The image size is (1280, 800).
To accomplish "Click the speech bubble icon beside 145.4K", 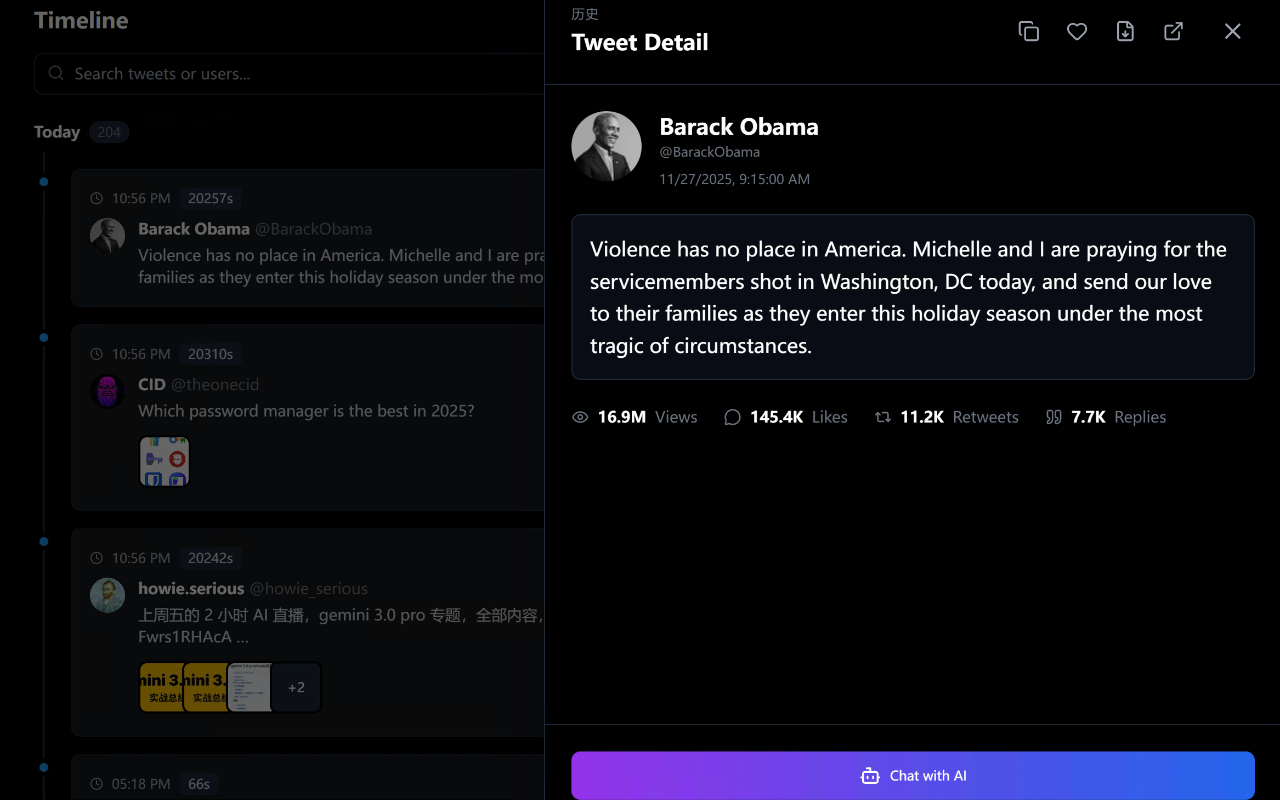I will pyautogui.click(x=732, y=417).
